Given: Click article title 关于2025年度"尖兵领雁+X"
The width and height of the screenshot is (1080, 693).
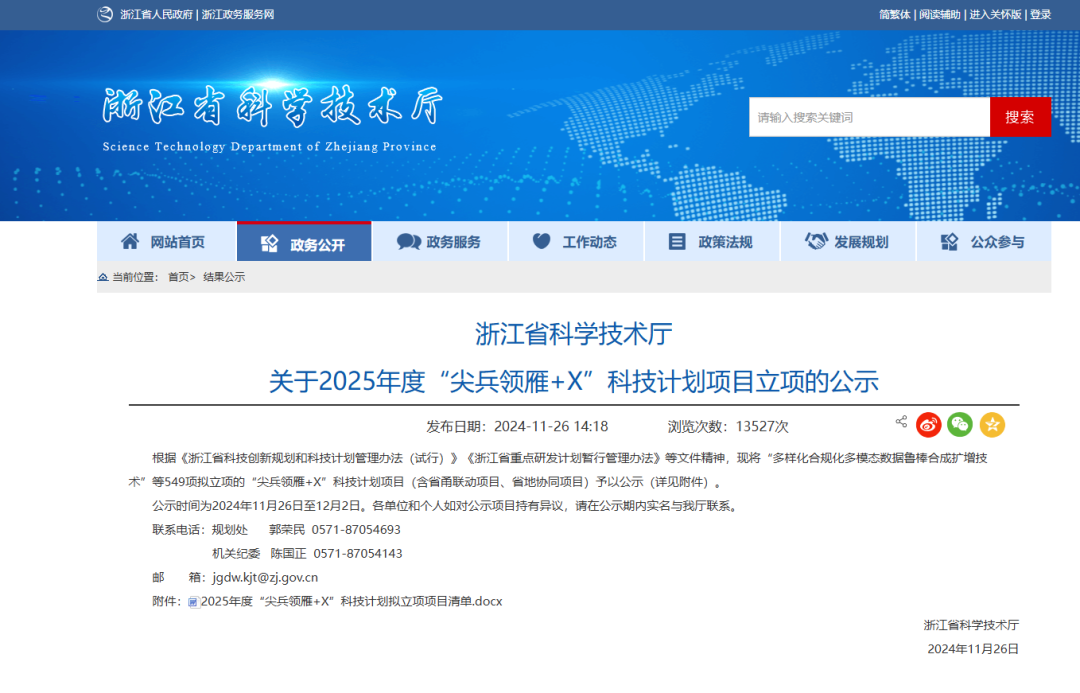Looking at the screenshot, I should 573,381.
